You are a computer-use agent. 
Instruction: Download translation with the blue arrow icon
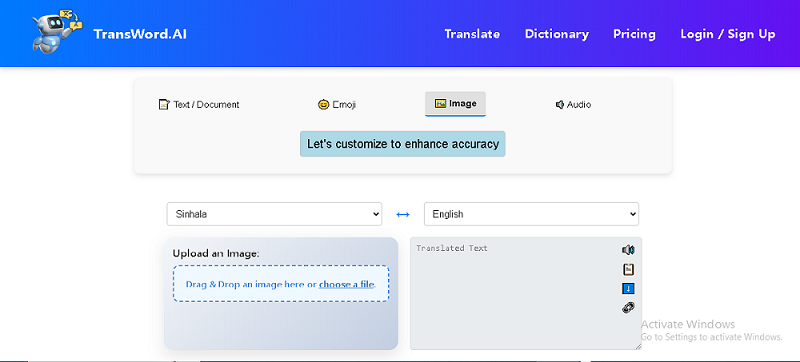pyautogui.click(x=628, y=289)
